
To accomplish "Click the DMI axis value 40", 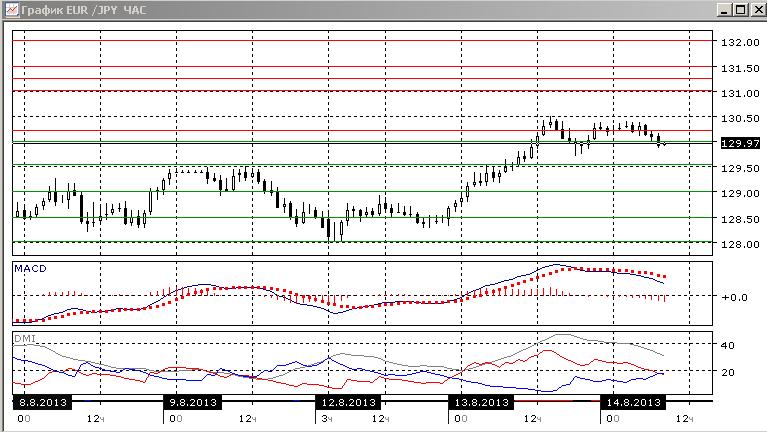I will pyautogui.click(x=728, y=345).
